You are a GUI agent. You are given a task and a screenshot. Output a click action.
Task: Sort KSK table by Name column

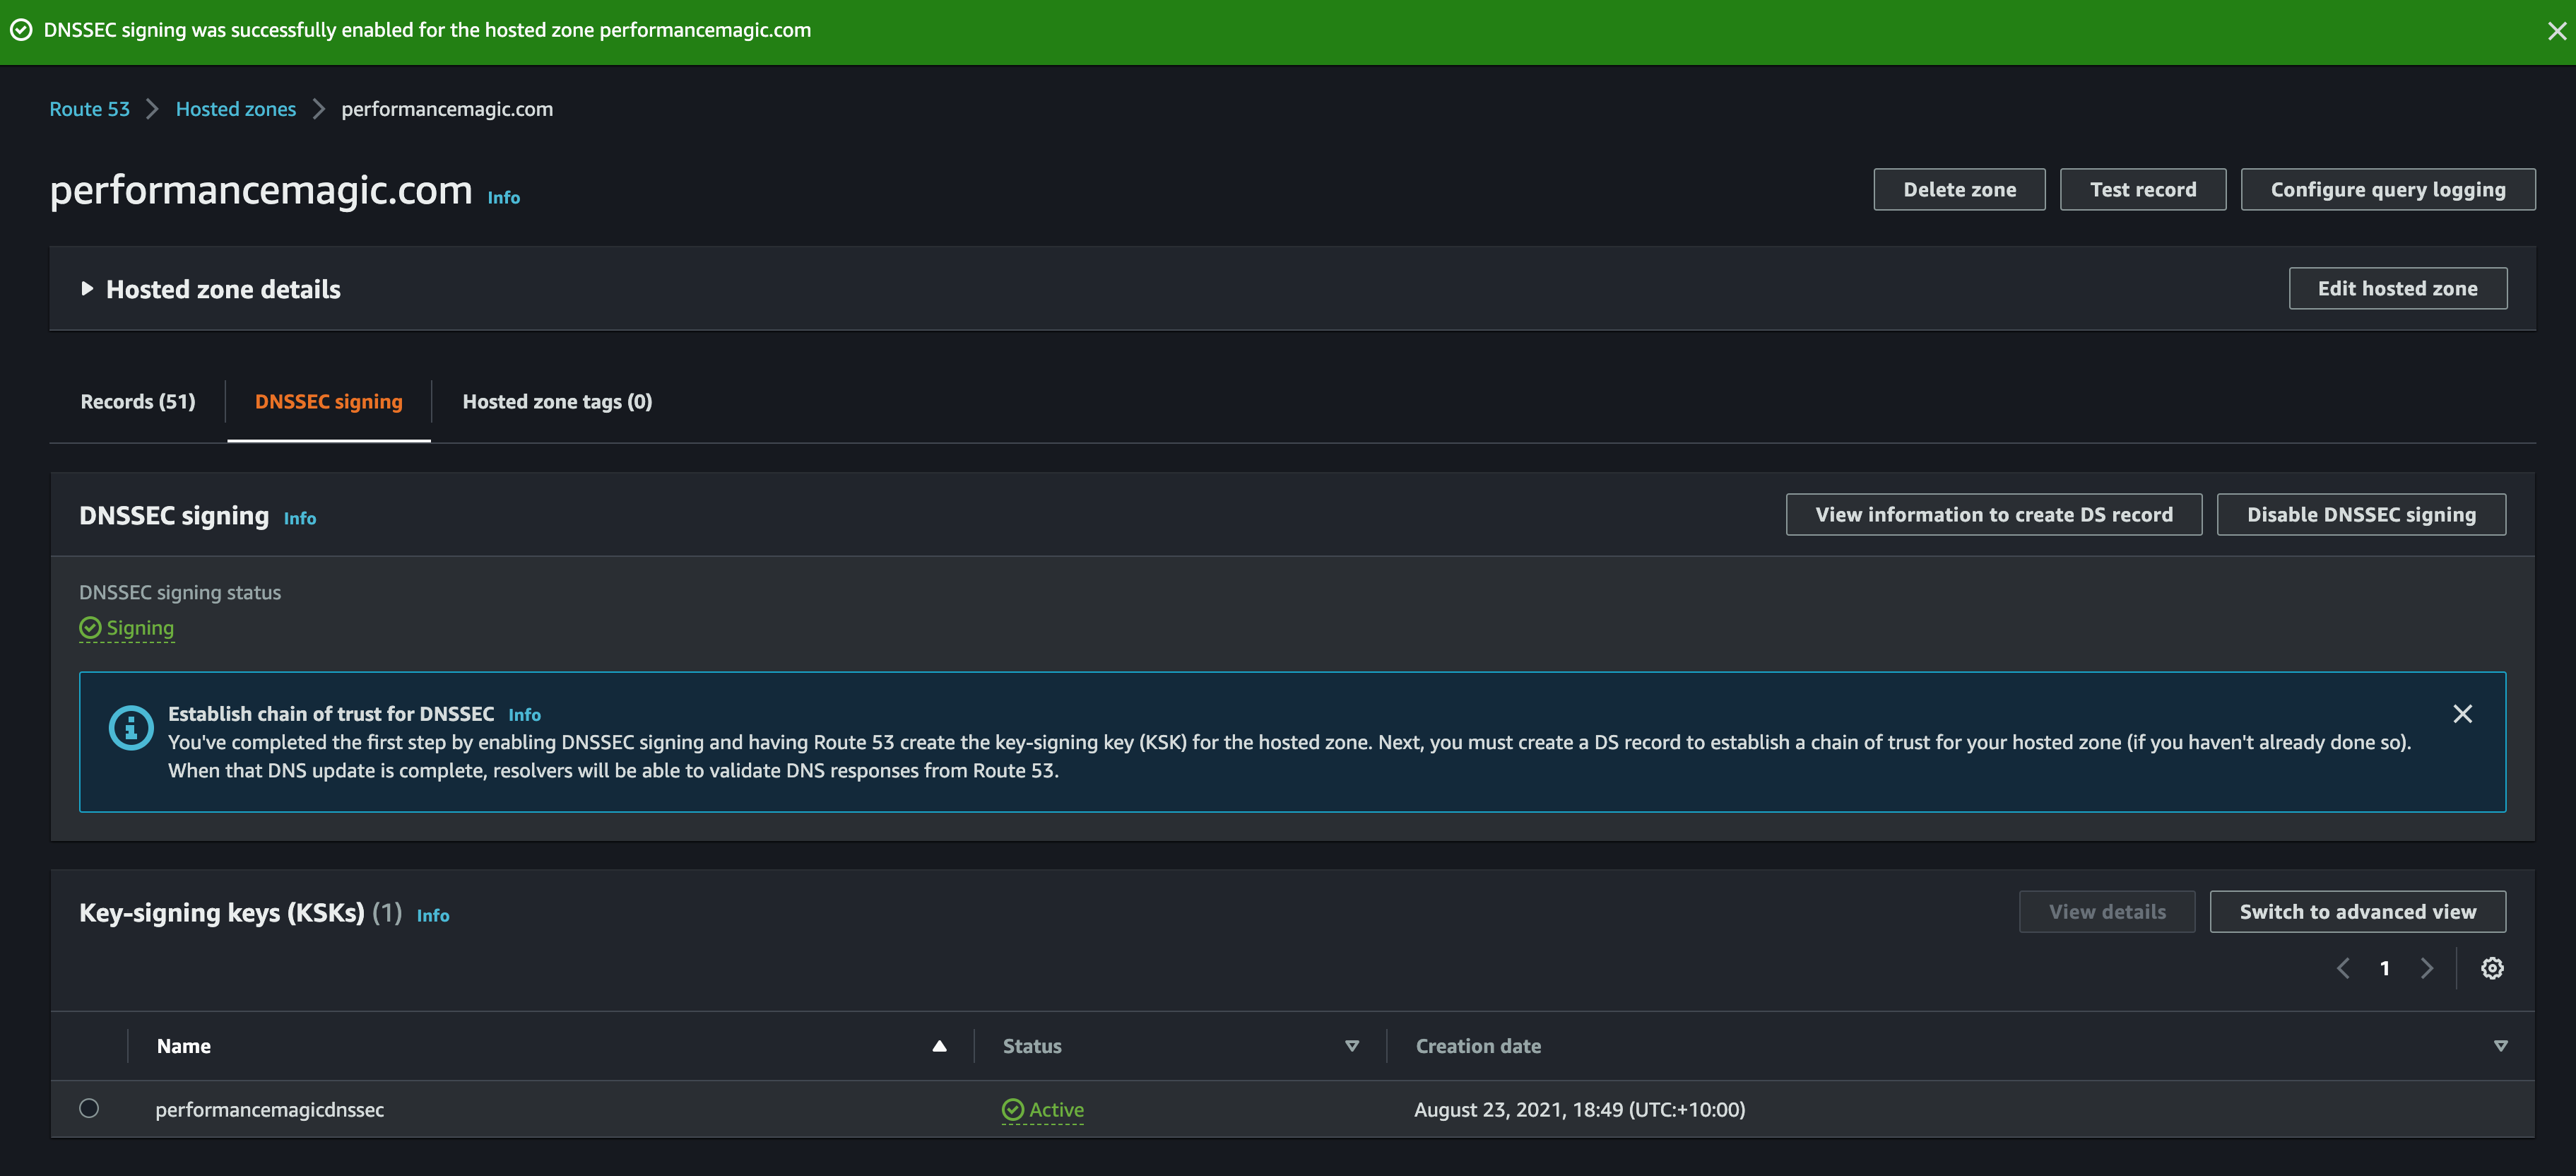point(939,1046)
